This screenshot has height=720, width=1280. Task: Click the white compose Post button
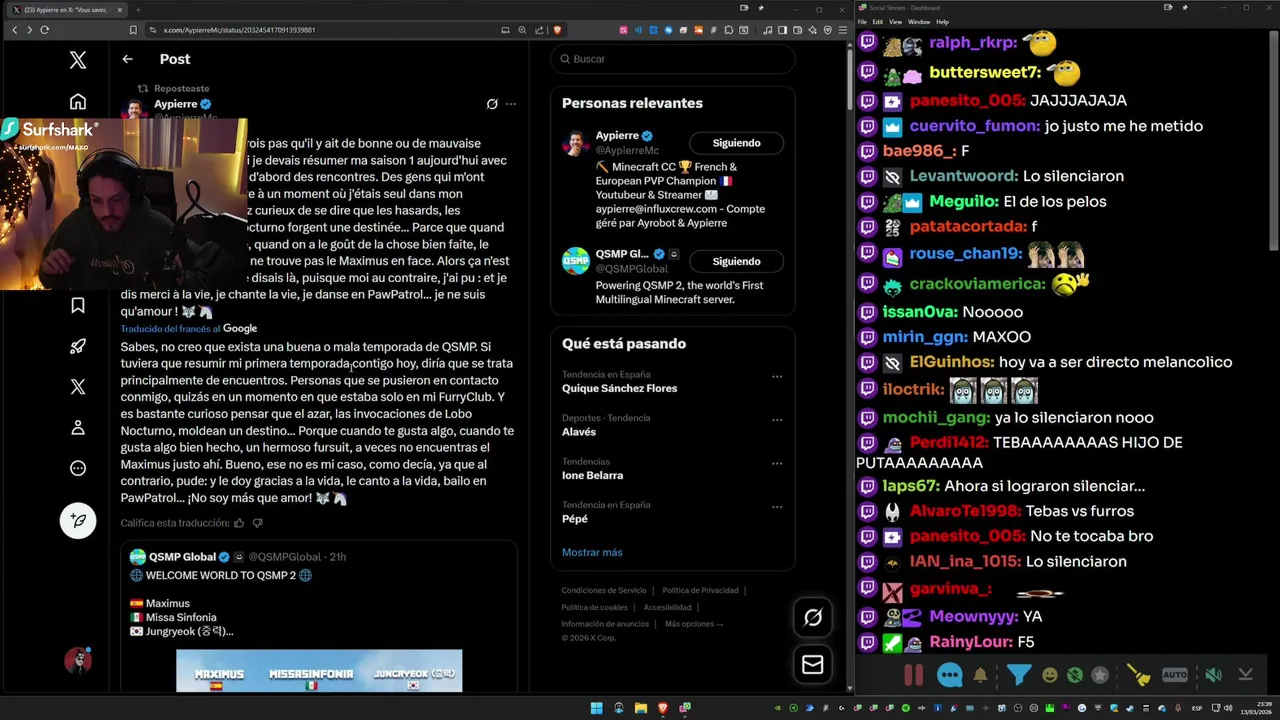click(78, 520)
